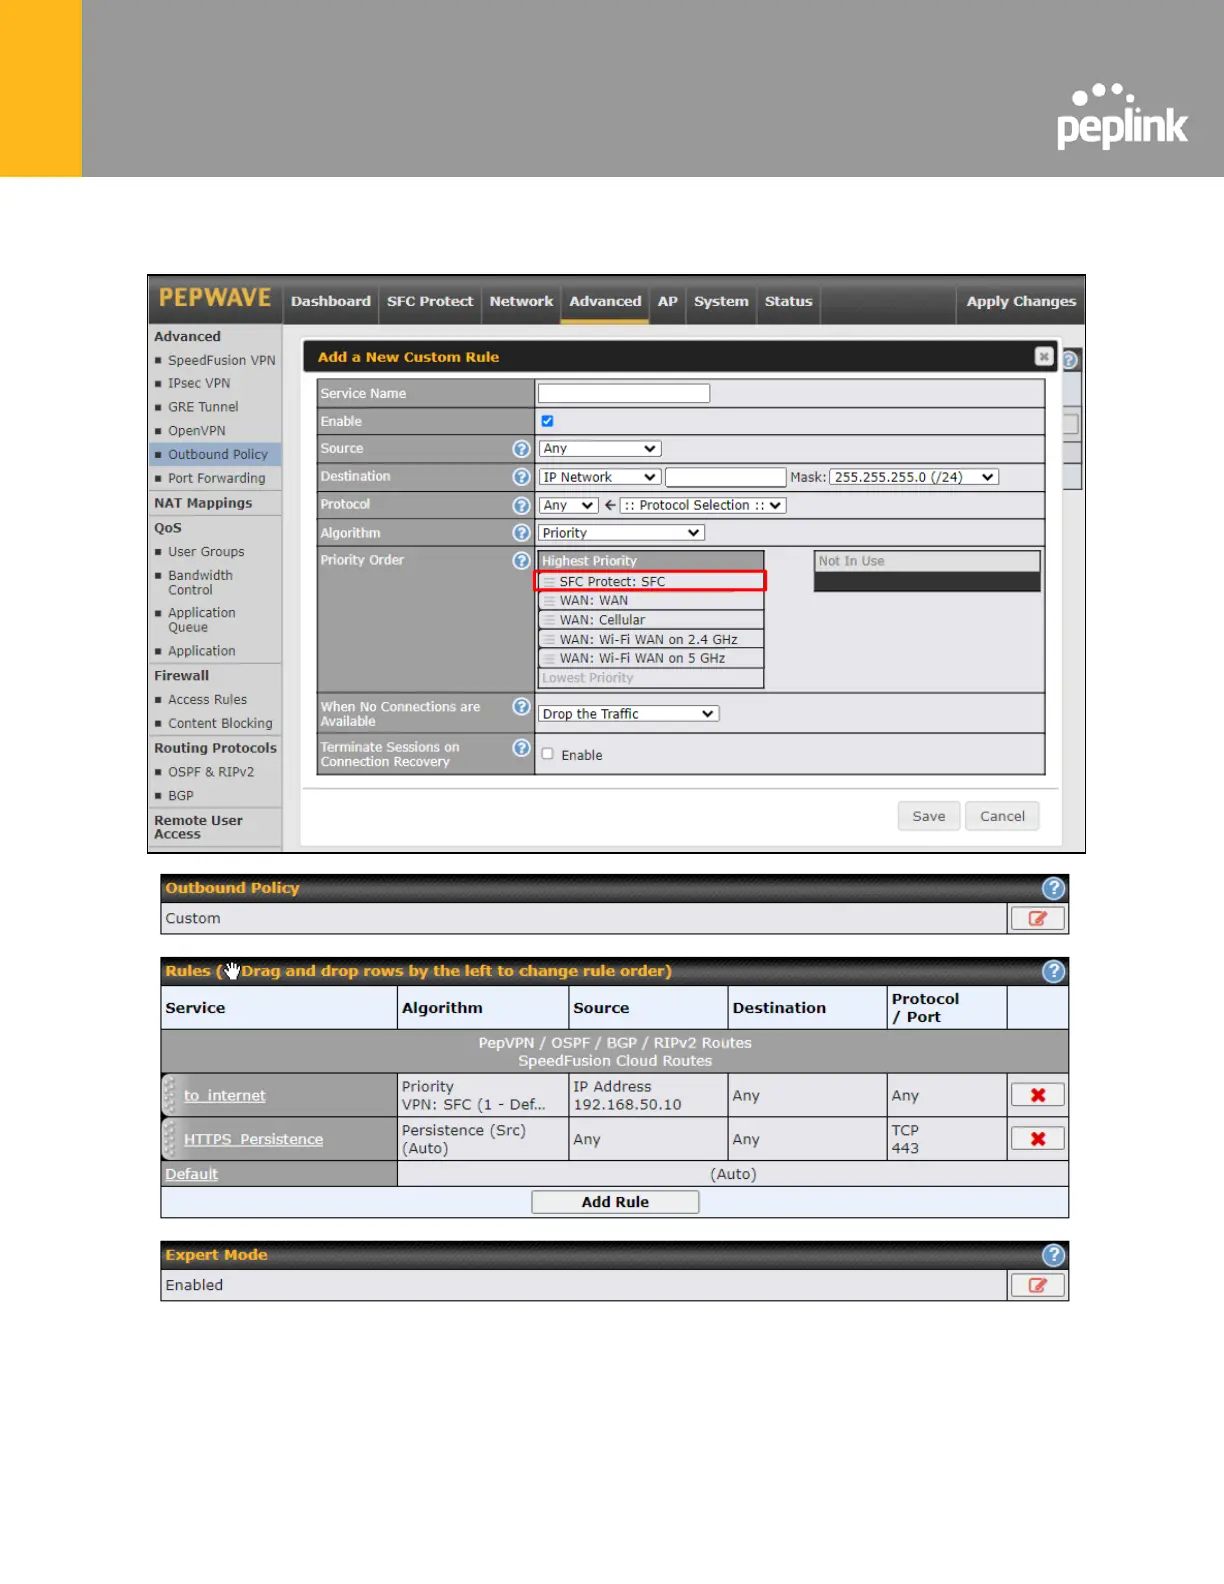Open IPsec VPN in the sidebar
The width and height of the screenshot is (1224, 1584).
point(199,383)
